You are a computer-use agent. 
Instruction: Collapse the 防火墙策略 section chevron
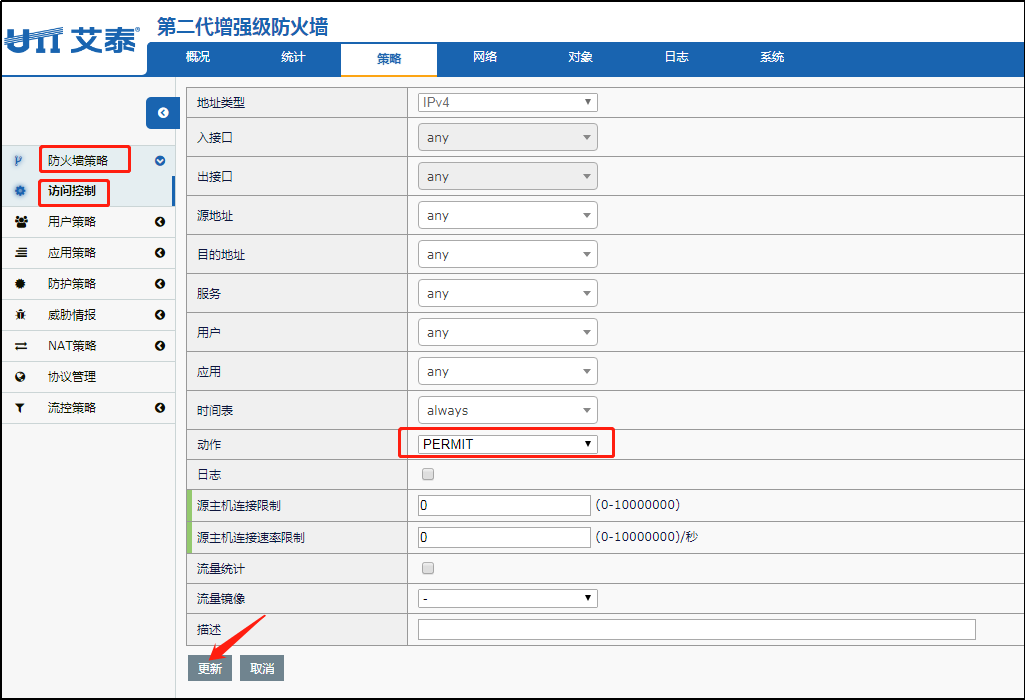click(x=160, y=160)
